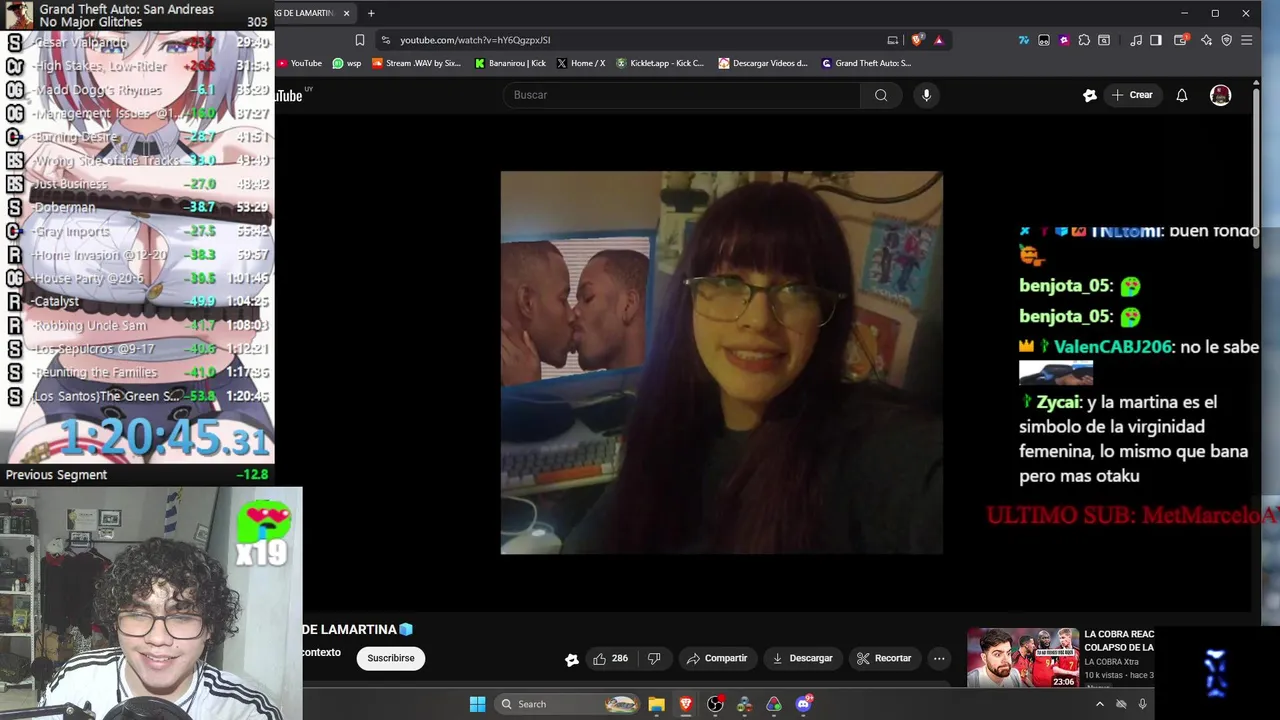Click the YouTube search magnifier button
Screen dimensions: 1280x720
[881, 95]
